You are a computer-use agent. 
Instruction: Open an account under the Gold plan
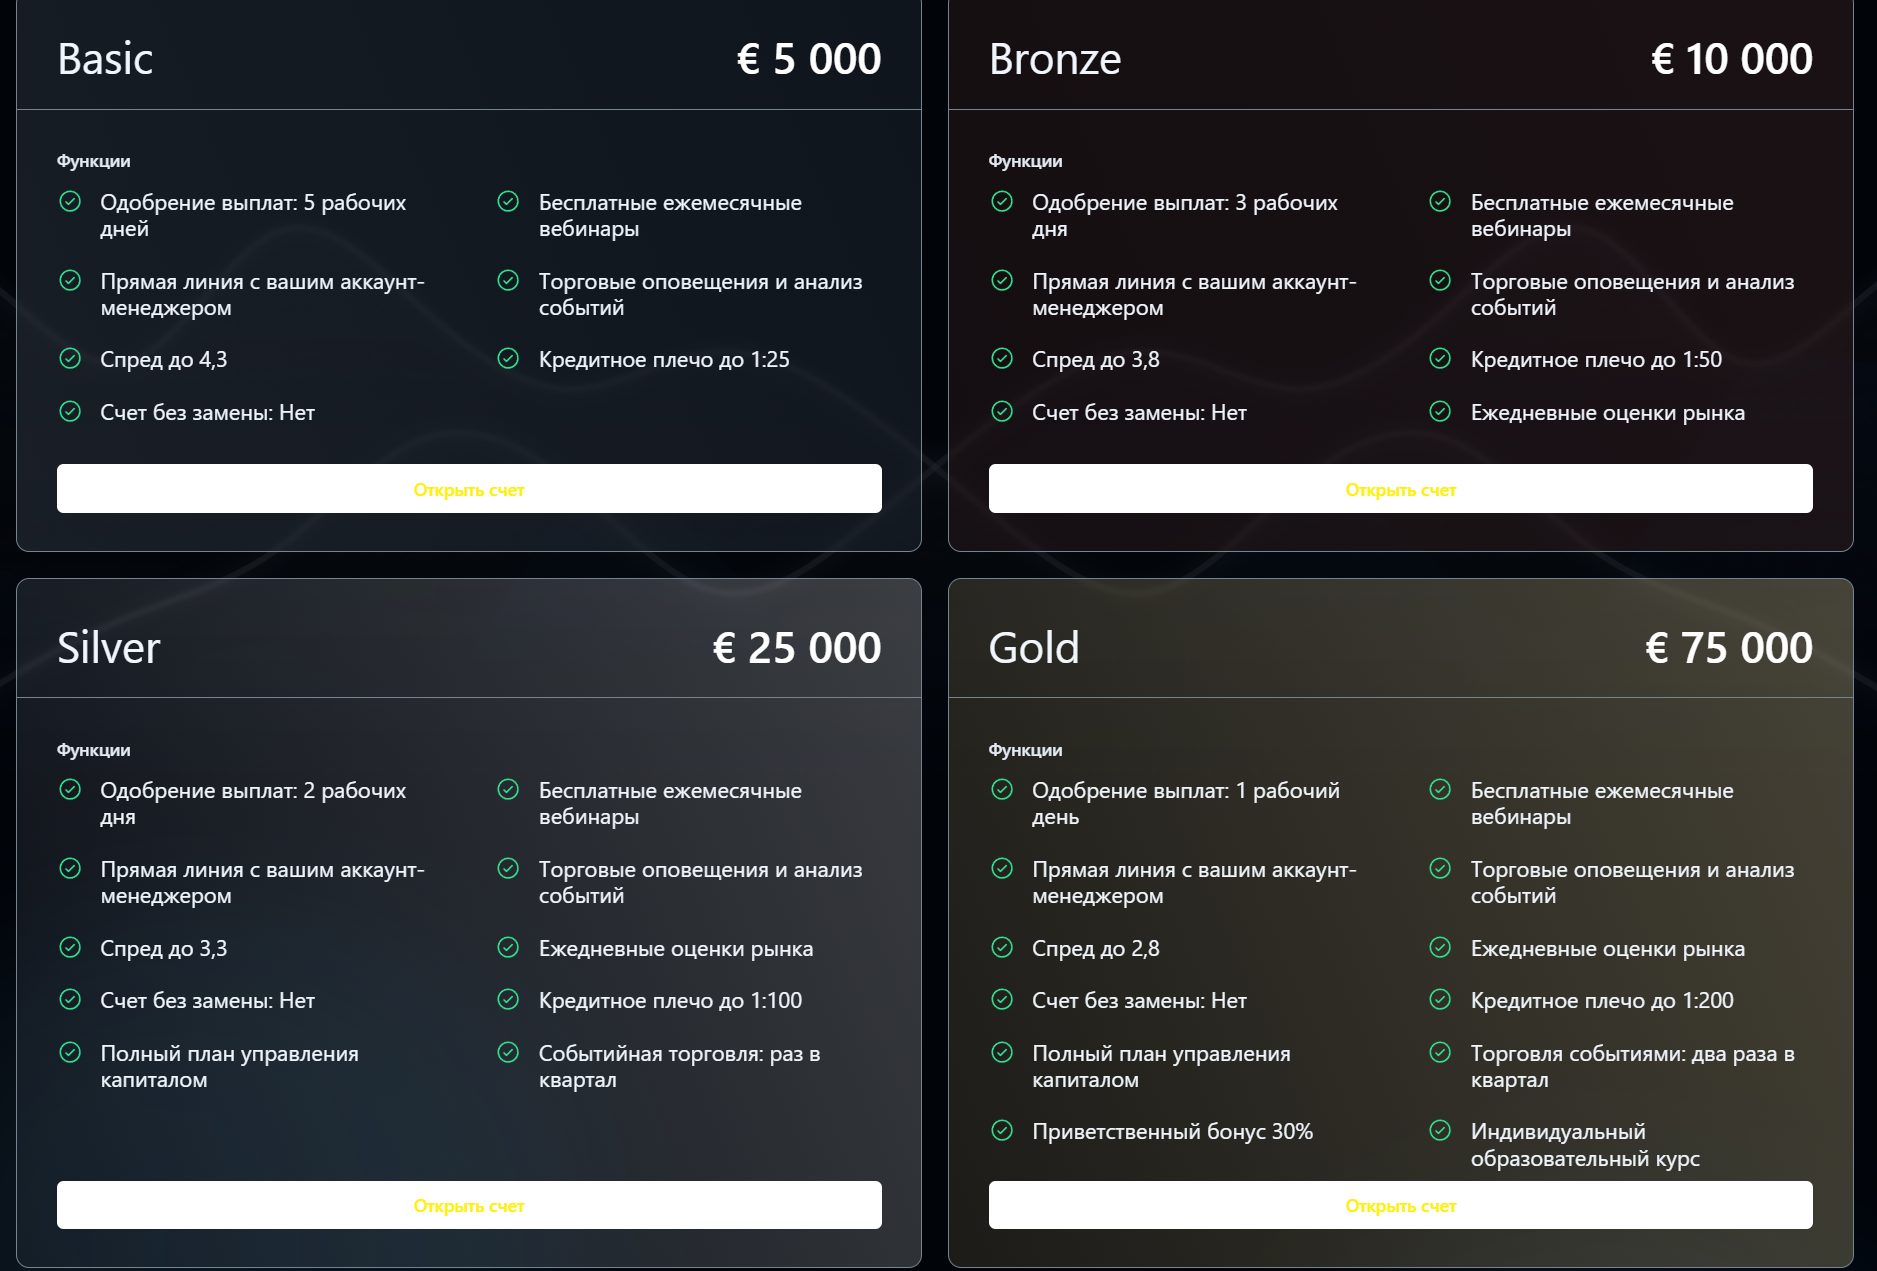point(1400,1205)
